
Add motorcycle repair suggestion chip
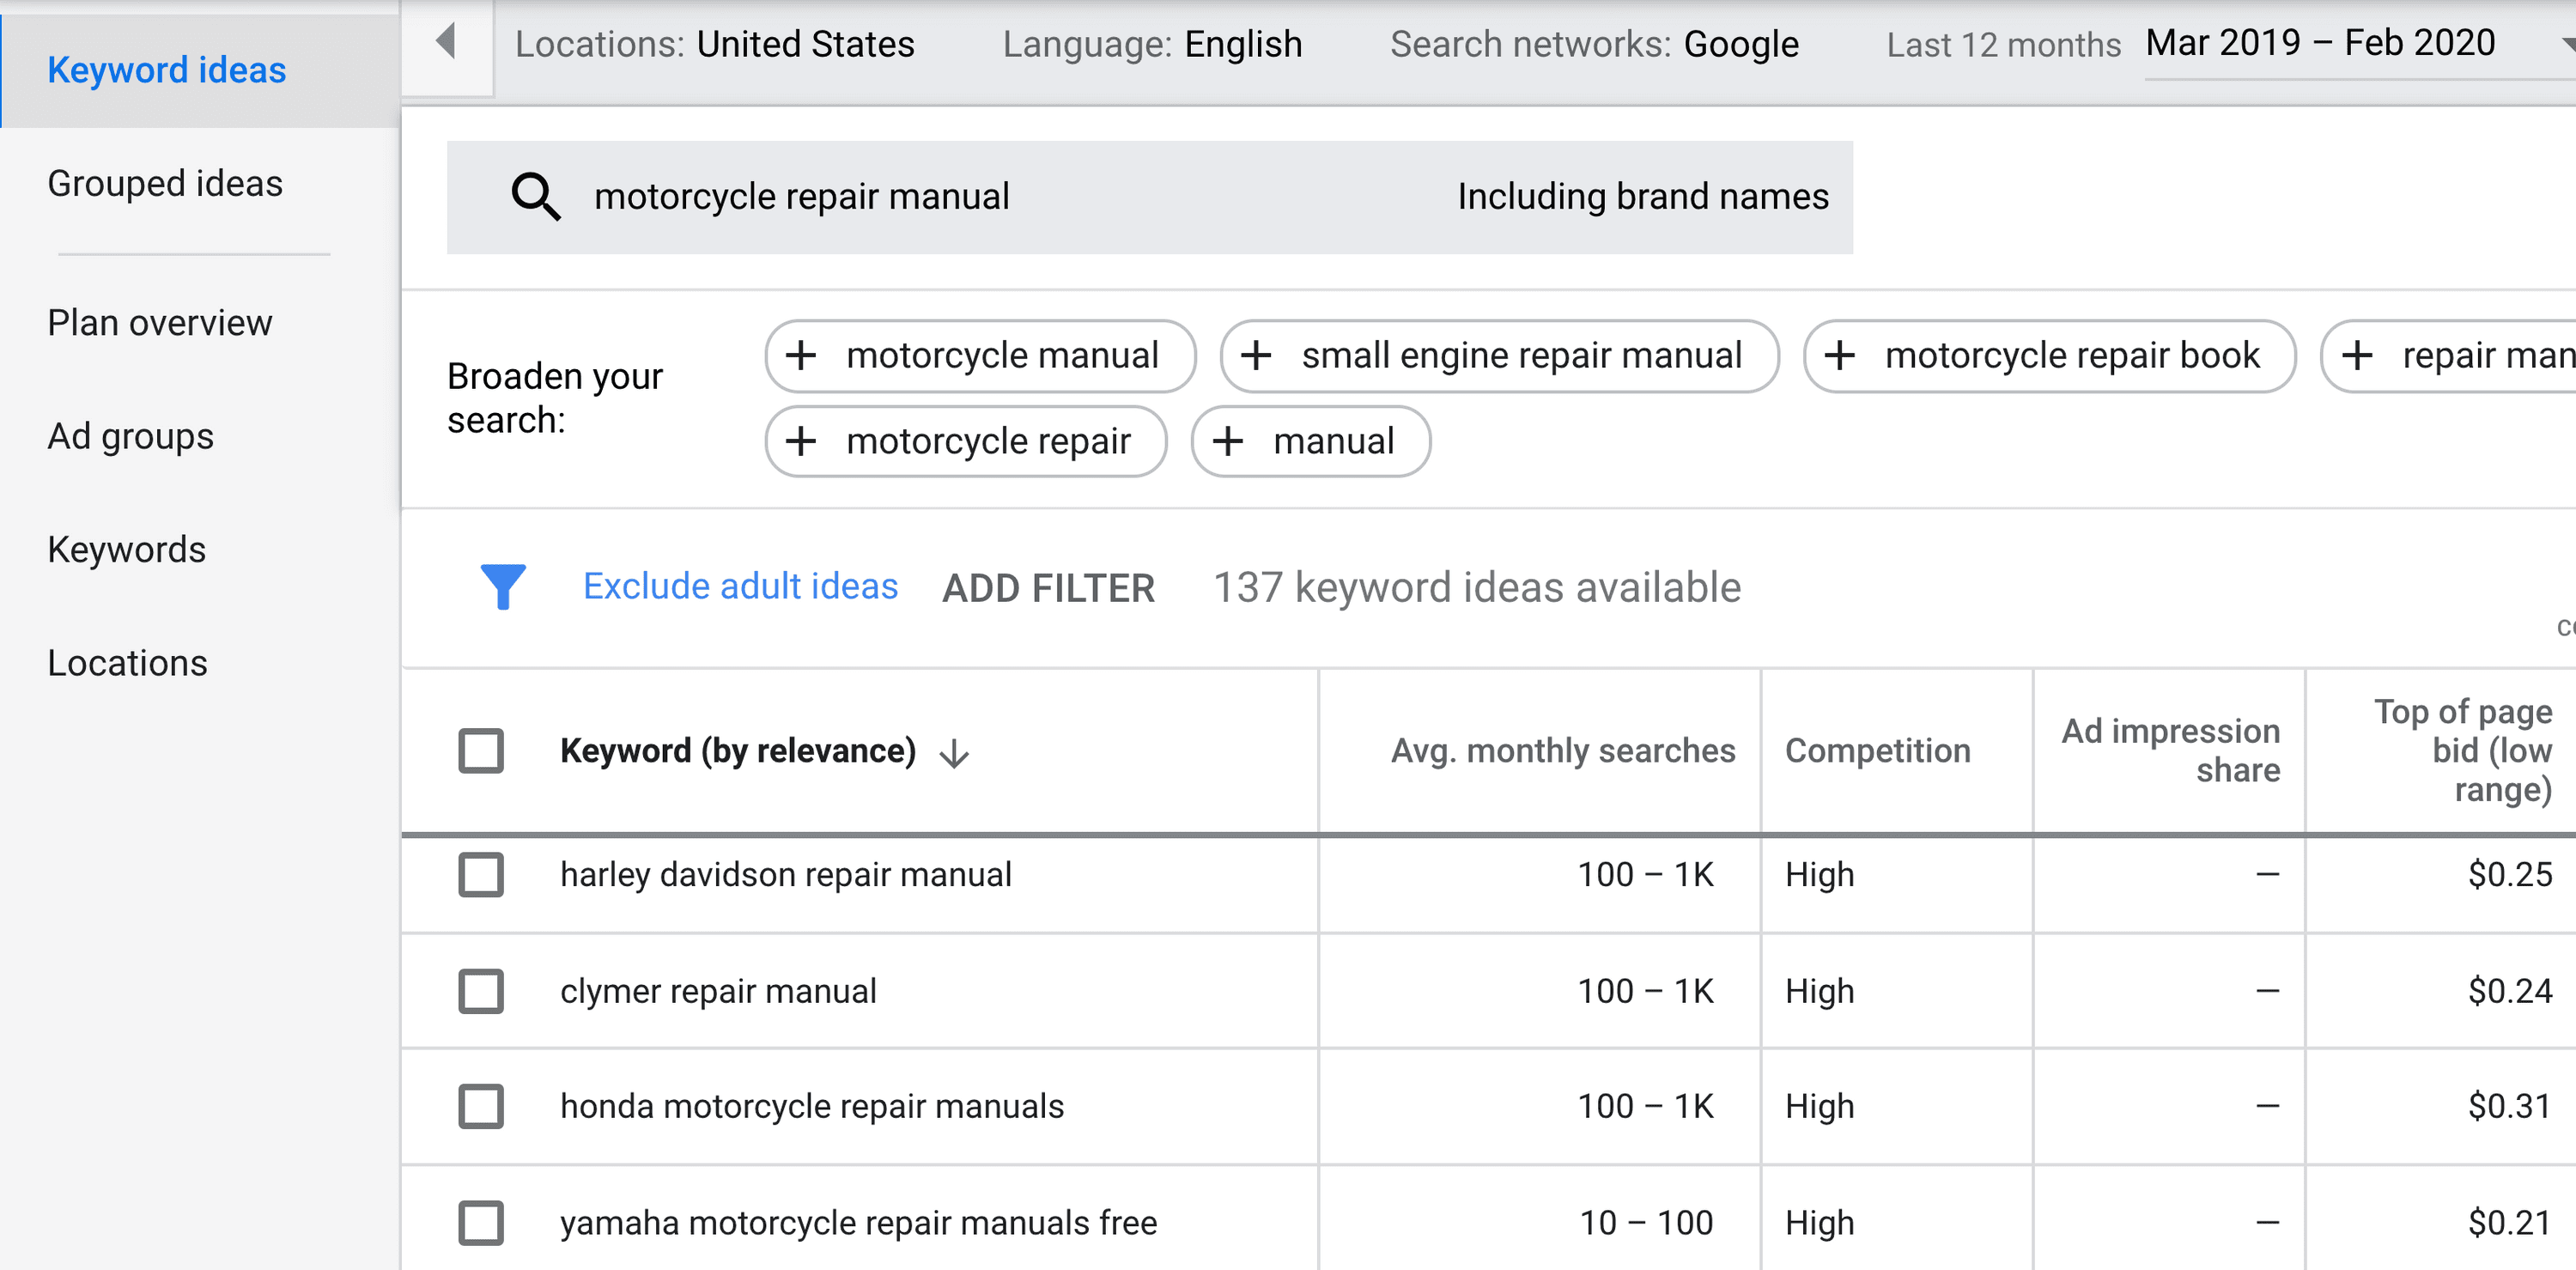[966, 441]
